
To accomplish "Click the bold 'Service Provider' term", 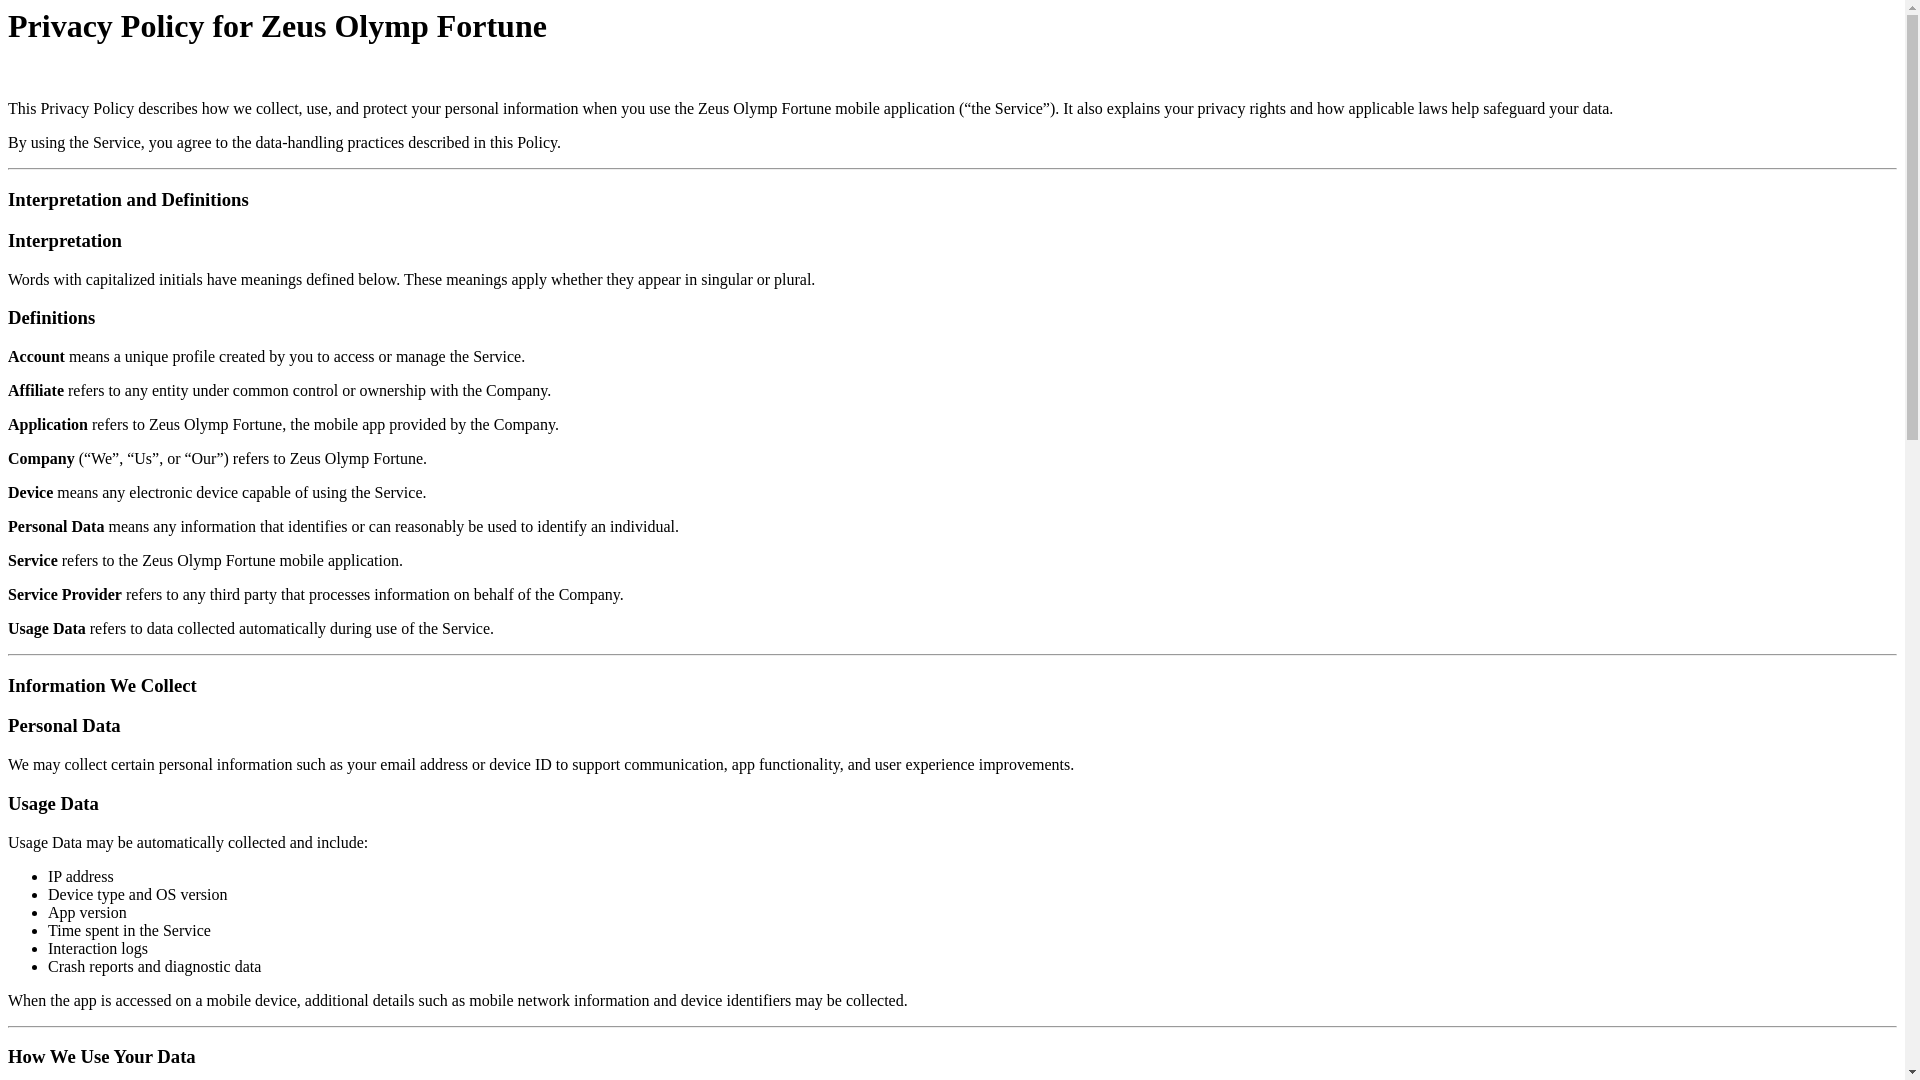I will [65, 595].
